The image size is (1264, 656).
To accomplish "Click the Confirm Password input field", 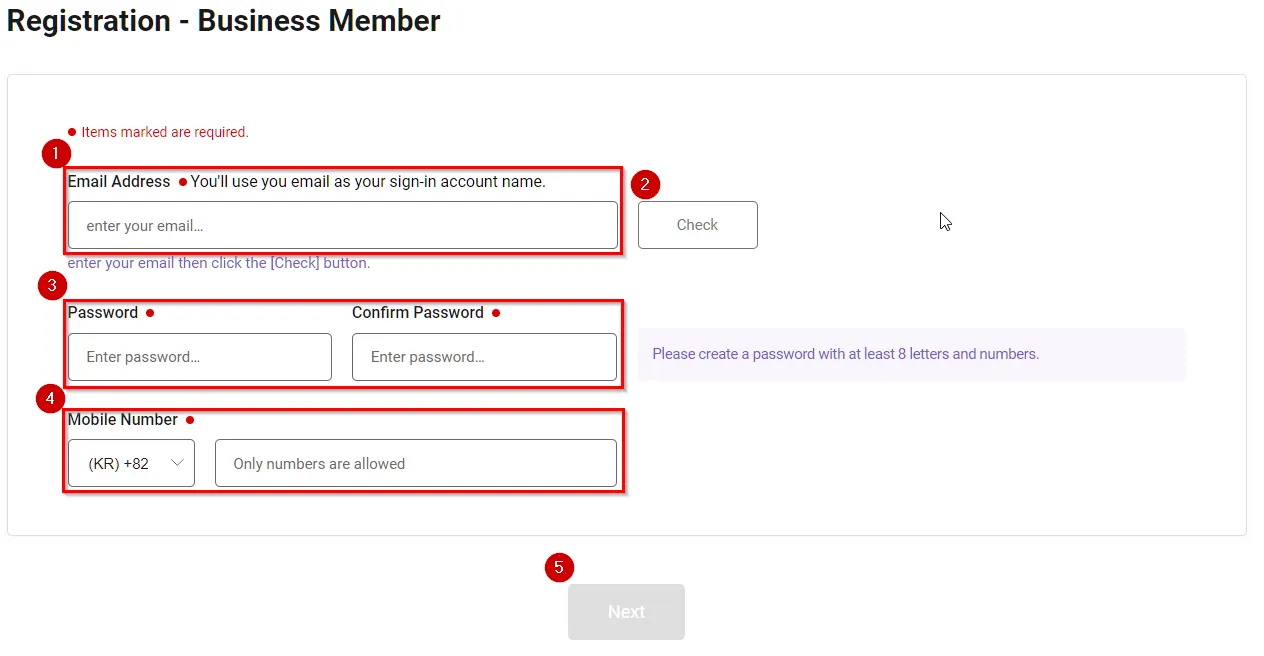I will coord(484,357).
